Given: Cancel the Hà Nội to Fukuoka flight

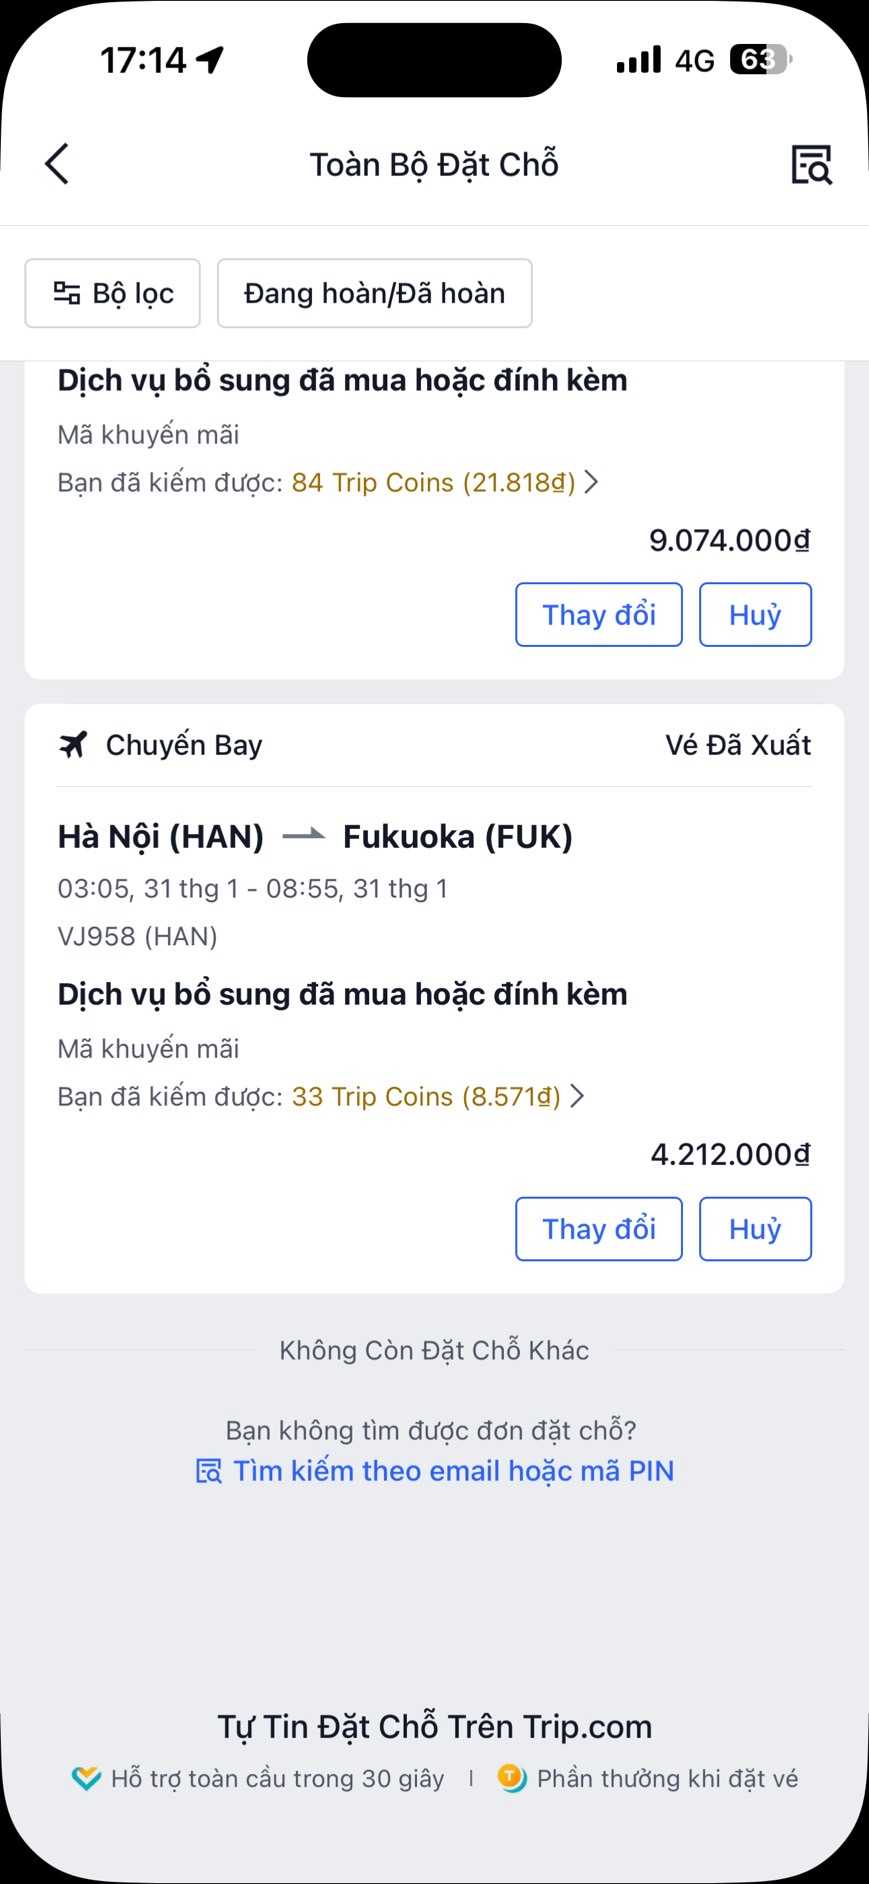Looking at the screenshot, I should [x=755, y=1229].
